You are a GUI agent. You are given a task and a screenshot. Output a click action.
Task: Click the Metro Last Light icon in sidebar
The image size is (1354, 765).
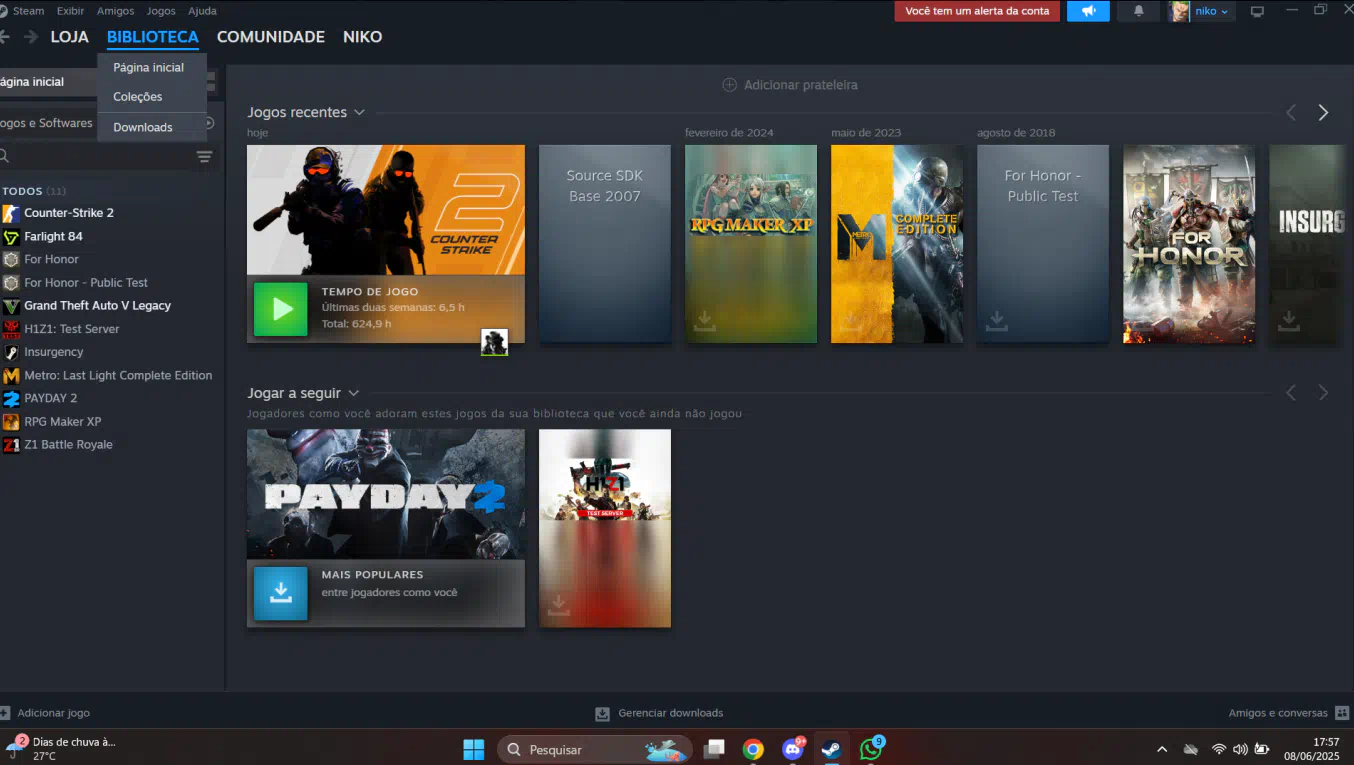click(11, 376)
